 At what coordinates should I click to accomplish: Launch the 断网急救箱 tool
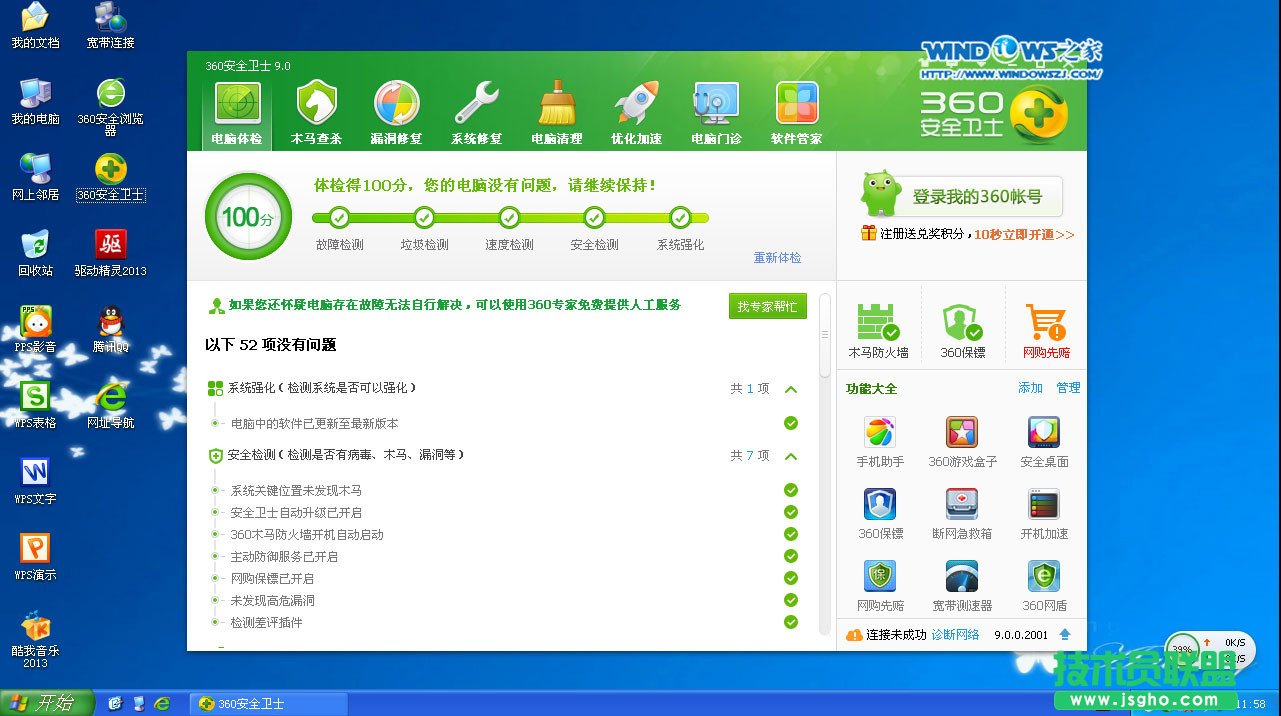click(961, 512)
